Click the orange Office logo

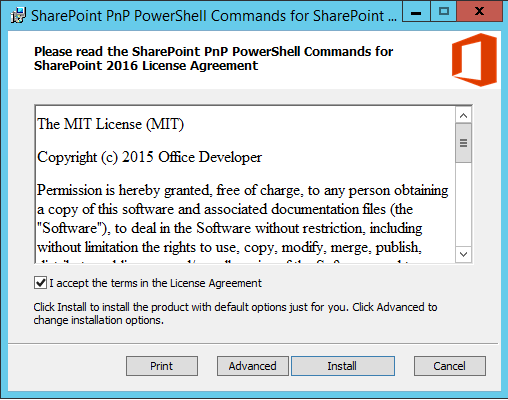pyautogui.click(x=474, y=60)
